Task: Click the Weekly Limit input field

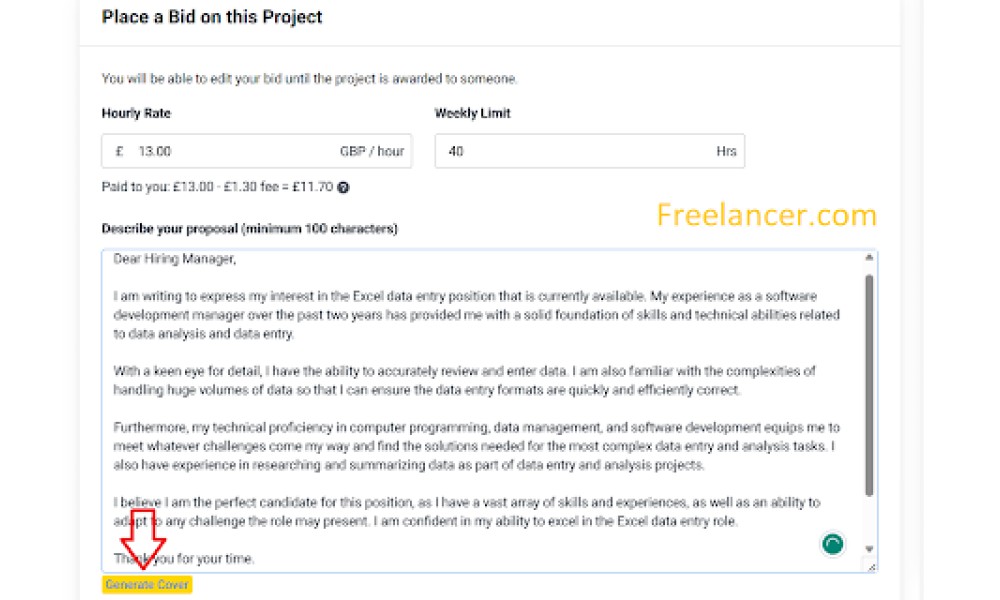Action: coord(589,151)
